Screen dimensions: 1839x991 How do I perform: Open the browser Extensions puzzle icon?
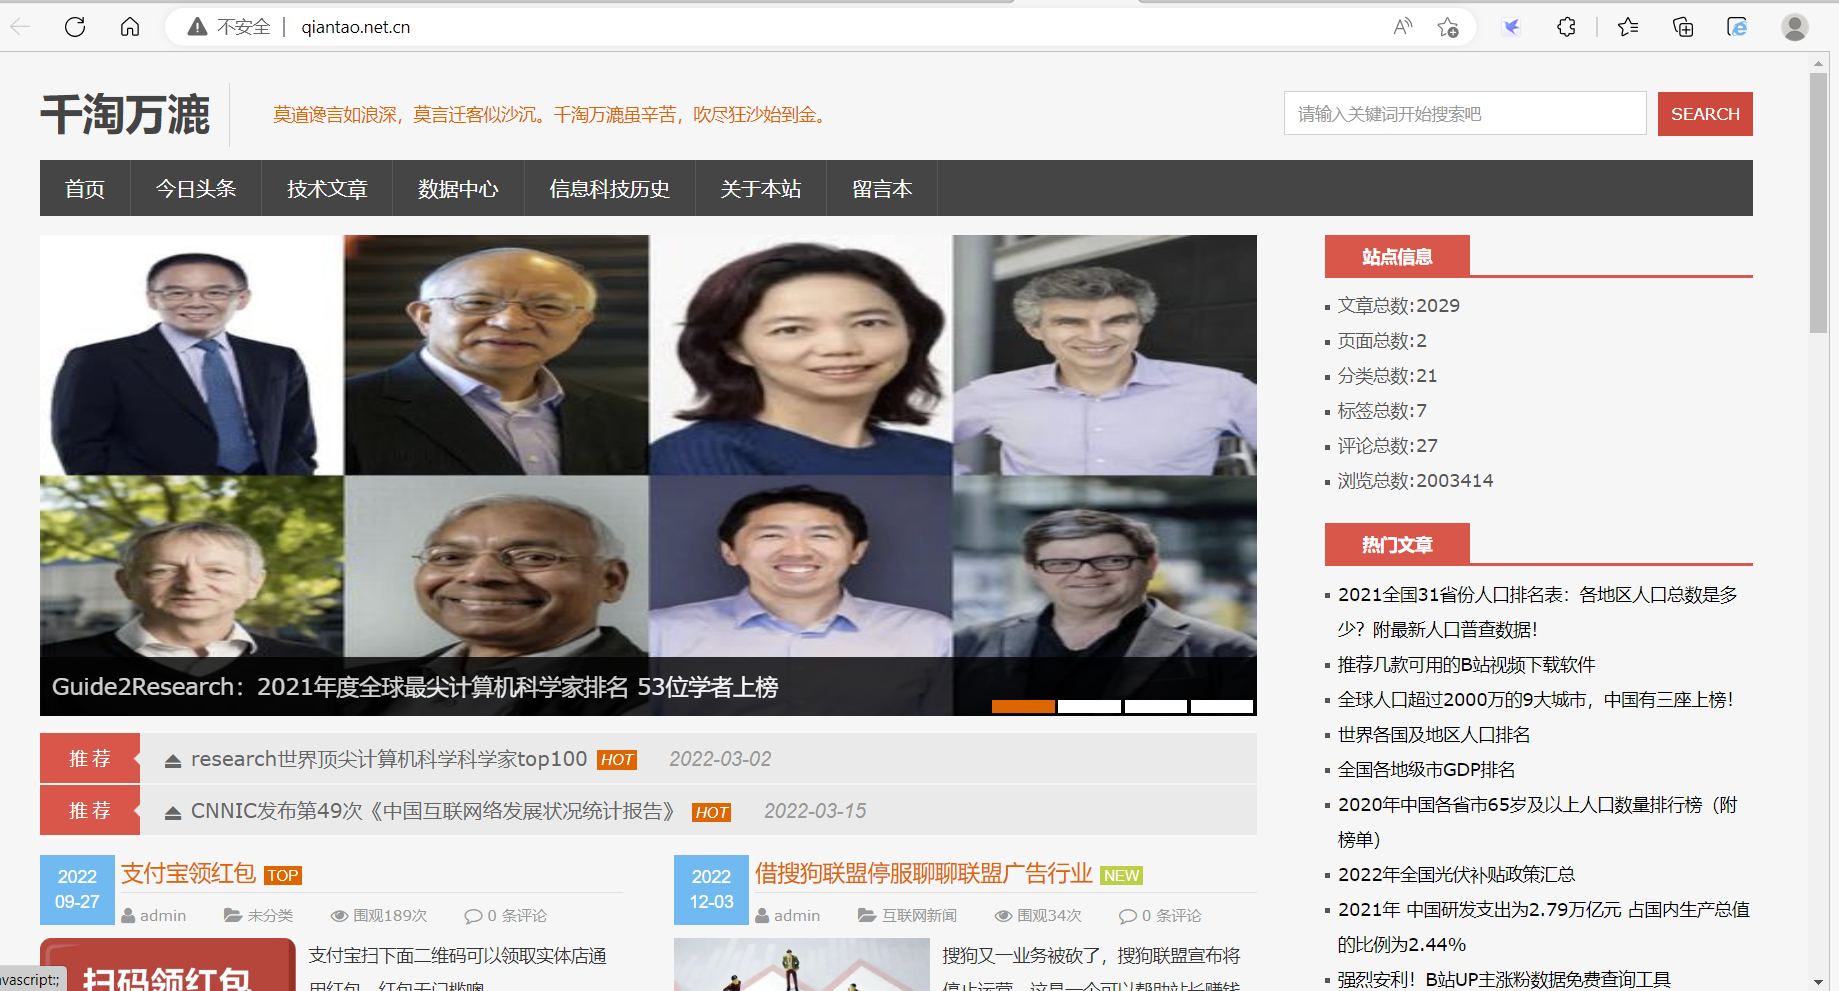click(1567, 27)
